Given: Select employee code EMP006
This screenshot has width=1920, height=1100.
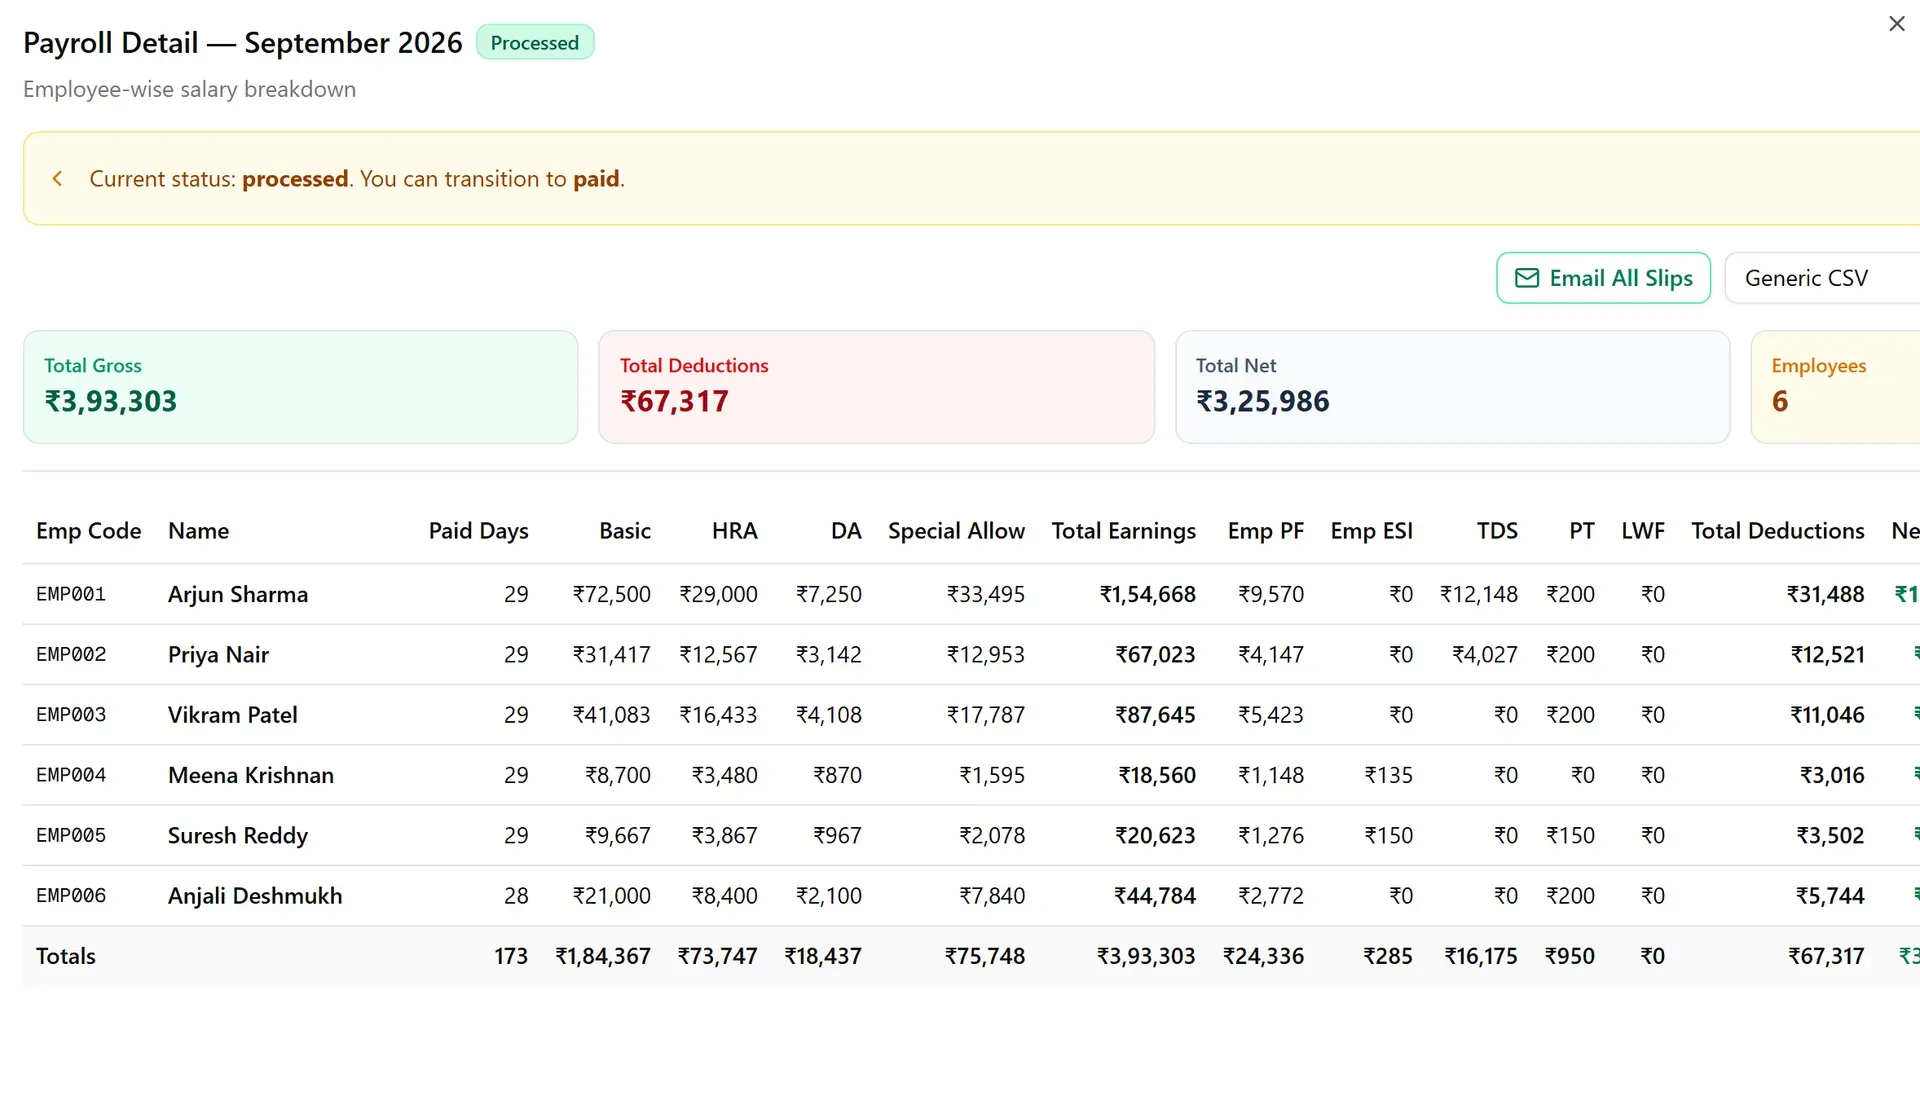Looking at the screenshot, I should click(x=71, y=896).
